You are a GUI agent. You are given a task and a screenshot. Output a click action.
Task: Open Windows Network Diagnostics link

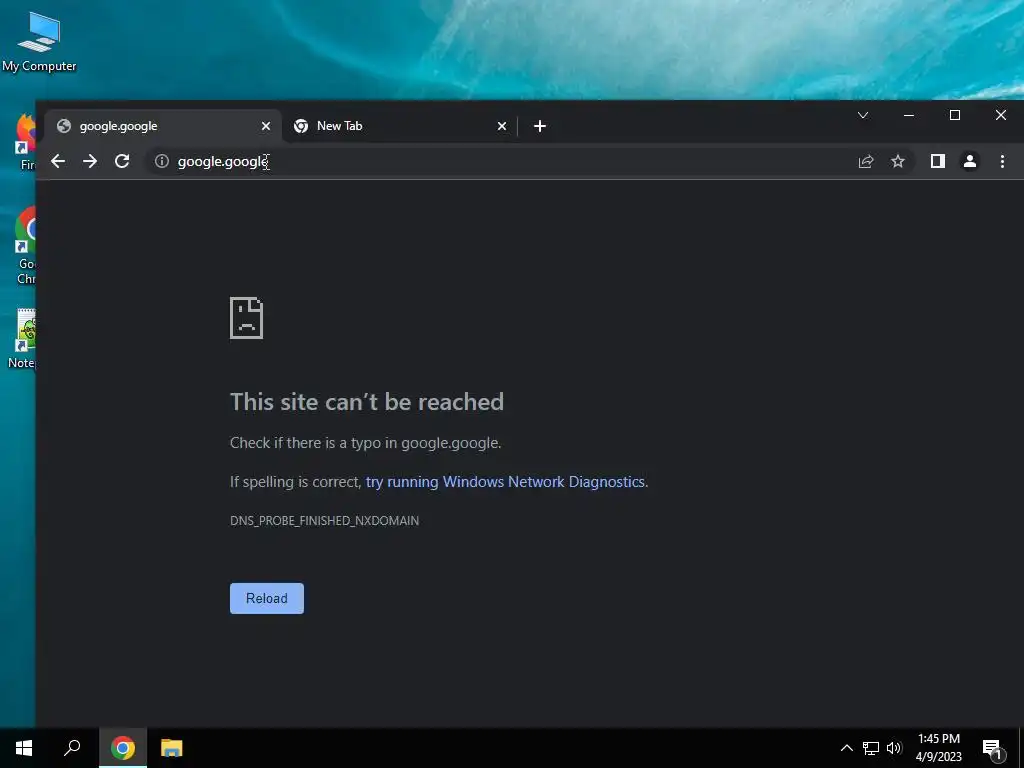[x=505, y=482]
